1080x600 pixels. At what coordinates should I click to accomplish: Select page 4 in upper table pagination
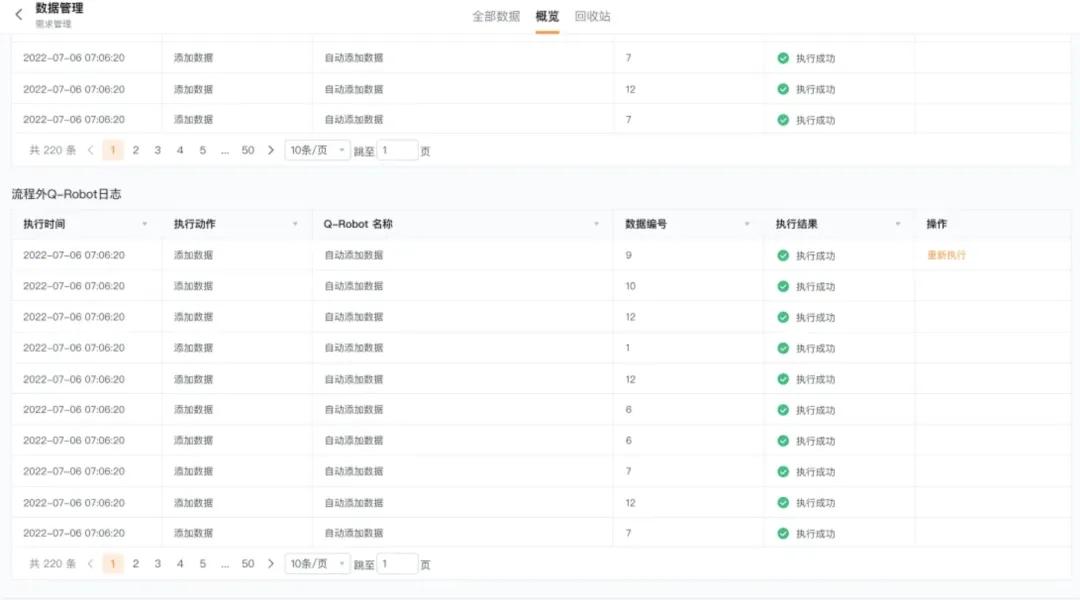coord(180,150)
